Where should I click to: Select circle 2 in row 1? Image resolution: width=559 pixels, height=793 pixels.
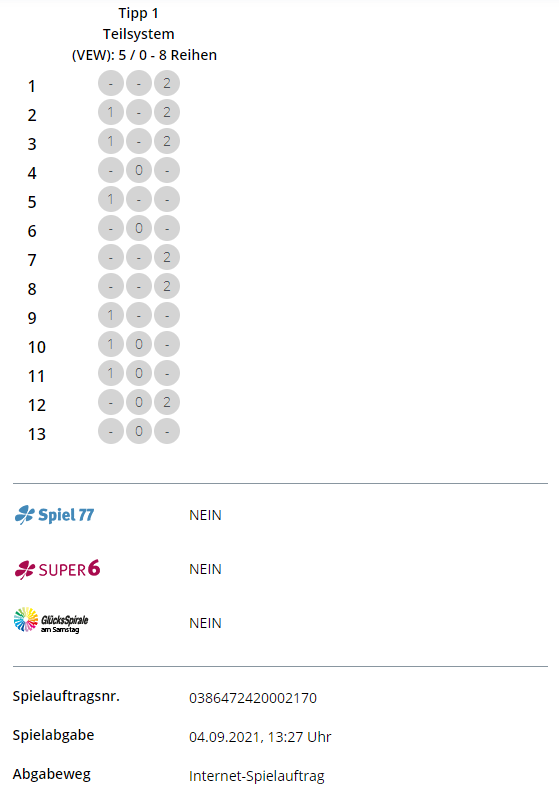pyautogui.click(x=167, y=83)
